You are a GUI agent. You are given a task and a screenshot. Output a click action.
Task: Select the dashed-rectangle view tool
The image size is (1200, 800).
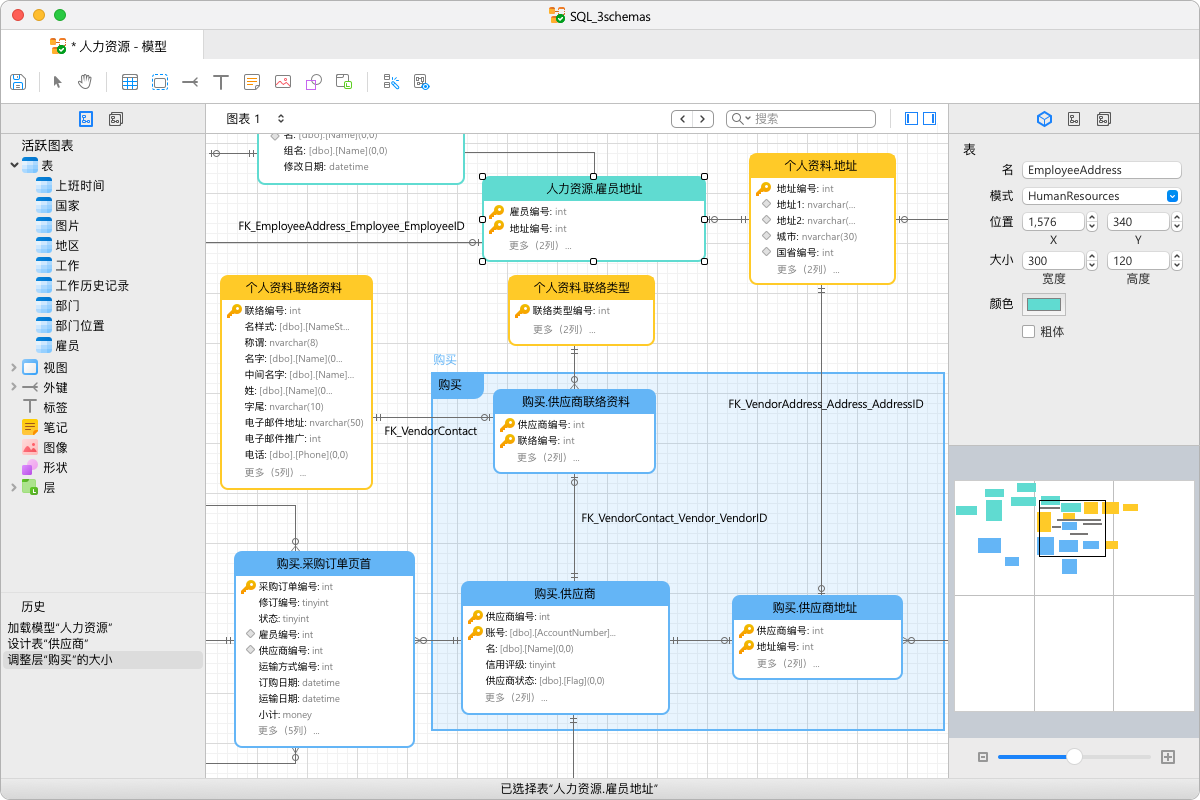(x=160, y=82)
